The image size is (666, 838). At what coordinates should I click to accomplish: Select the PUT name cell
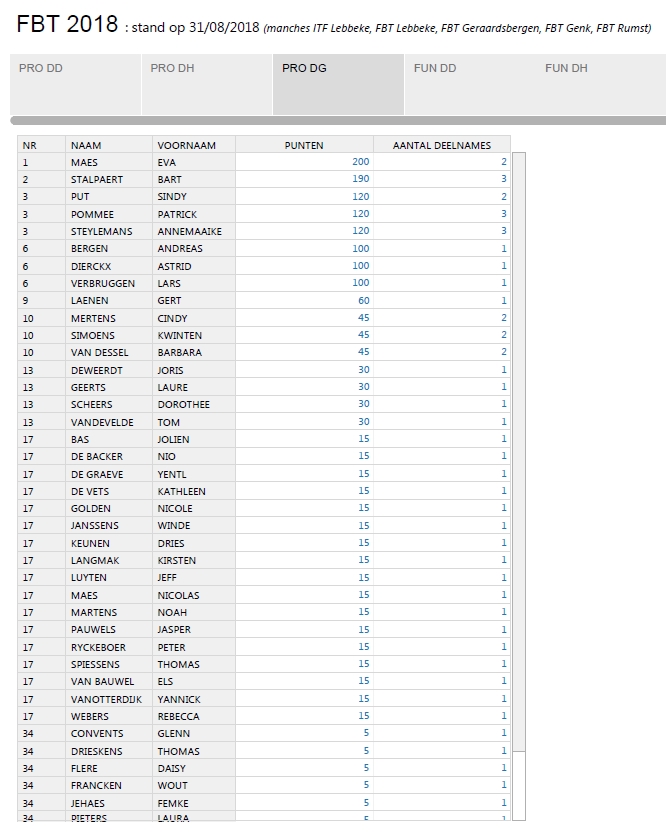point(109,196)
